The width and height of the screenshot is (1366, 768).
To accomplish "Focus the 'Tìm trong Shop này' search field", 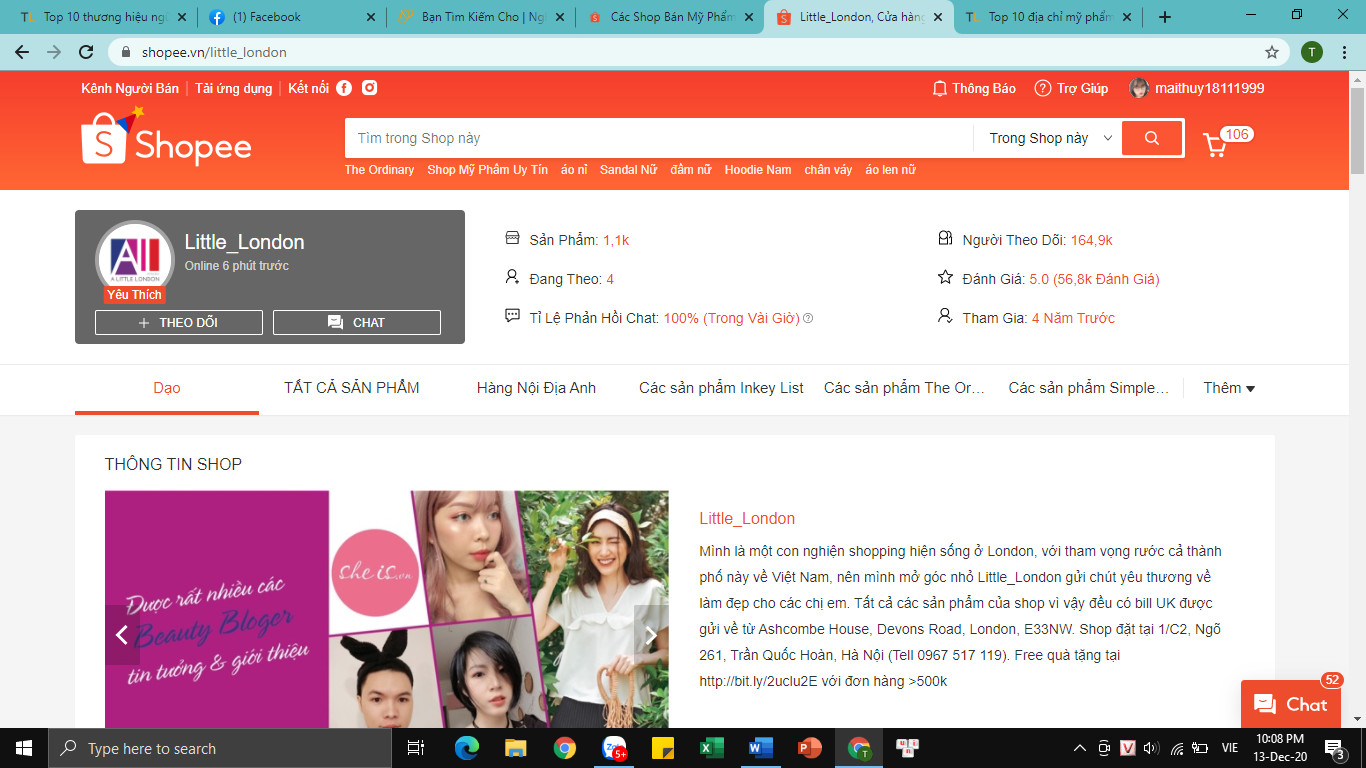I will 659,138.
